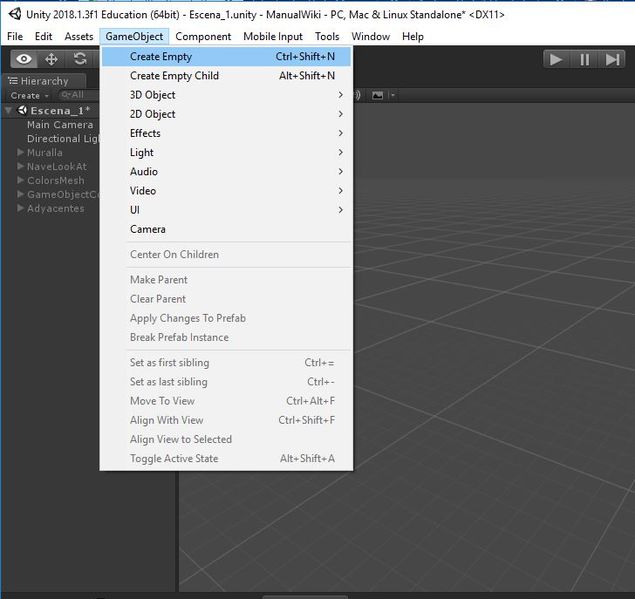635x599 pixels.
Task: Click Move To View entry
Action: click(x=226, y=401)
